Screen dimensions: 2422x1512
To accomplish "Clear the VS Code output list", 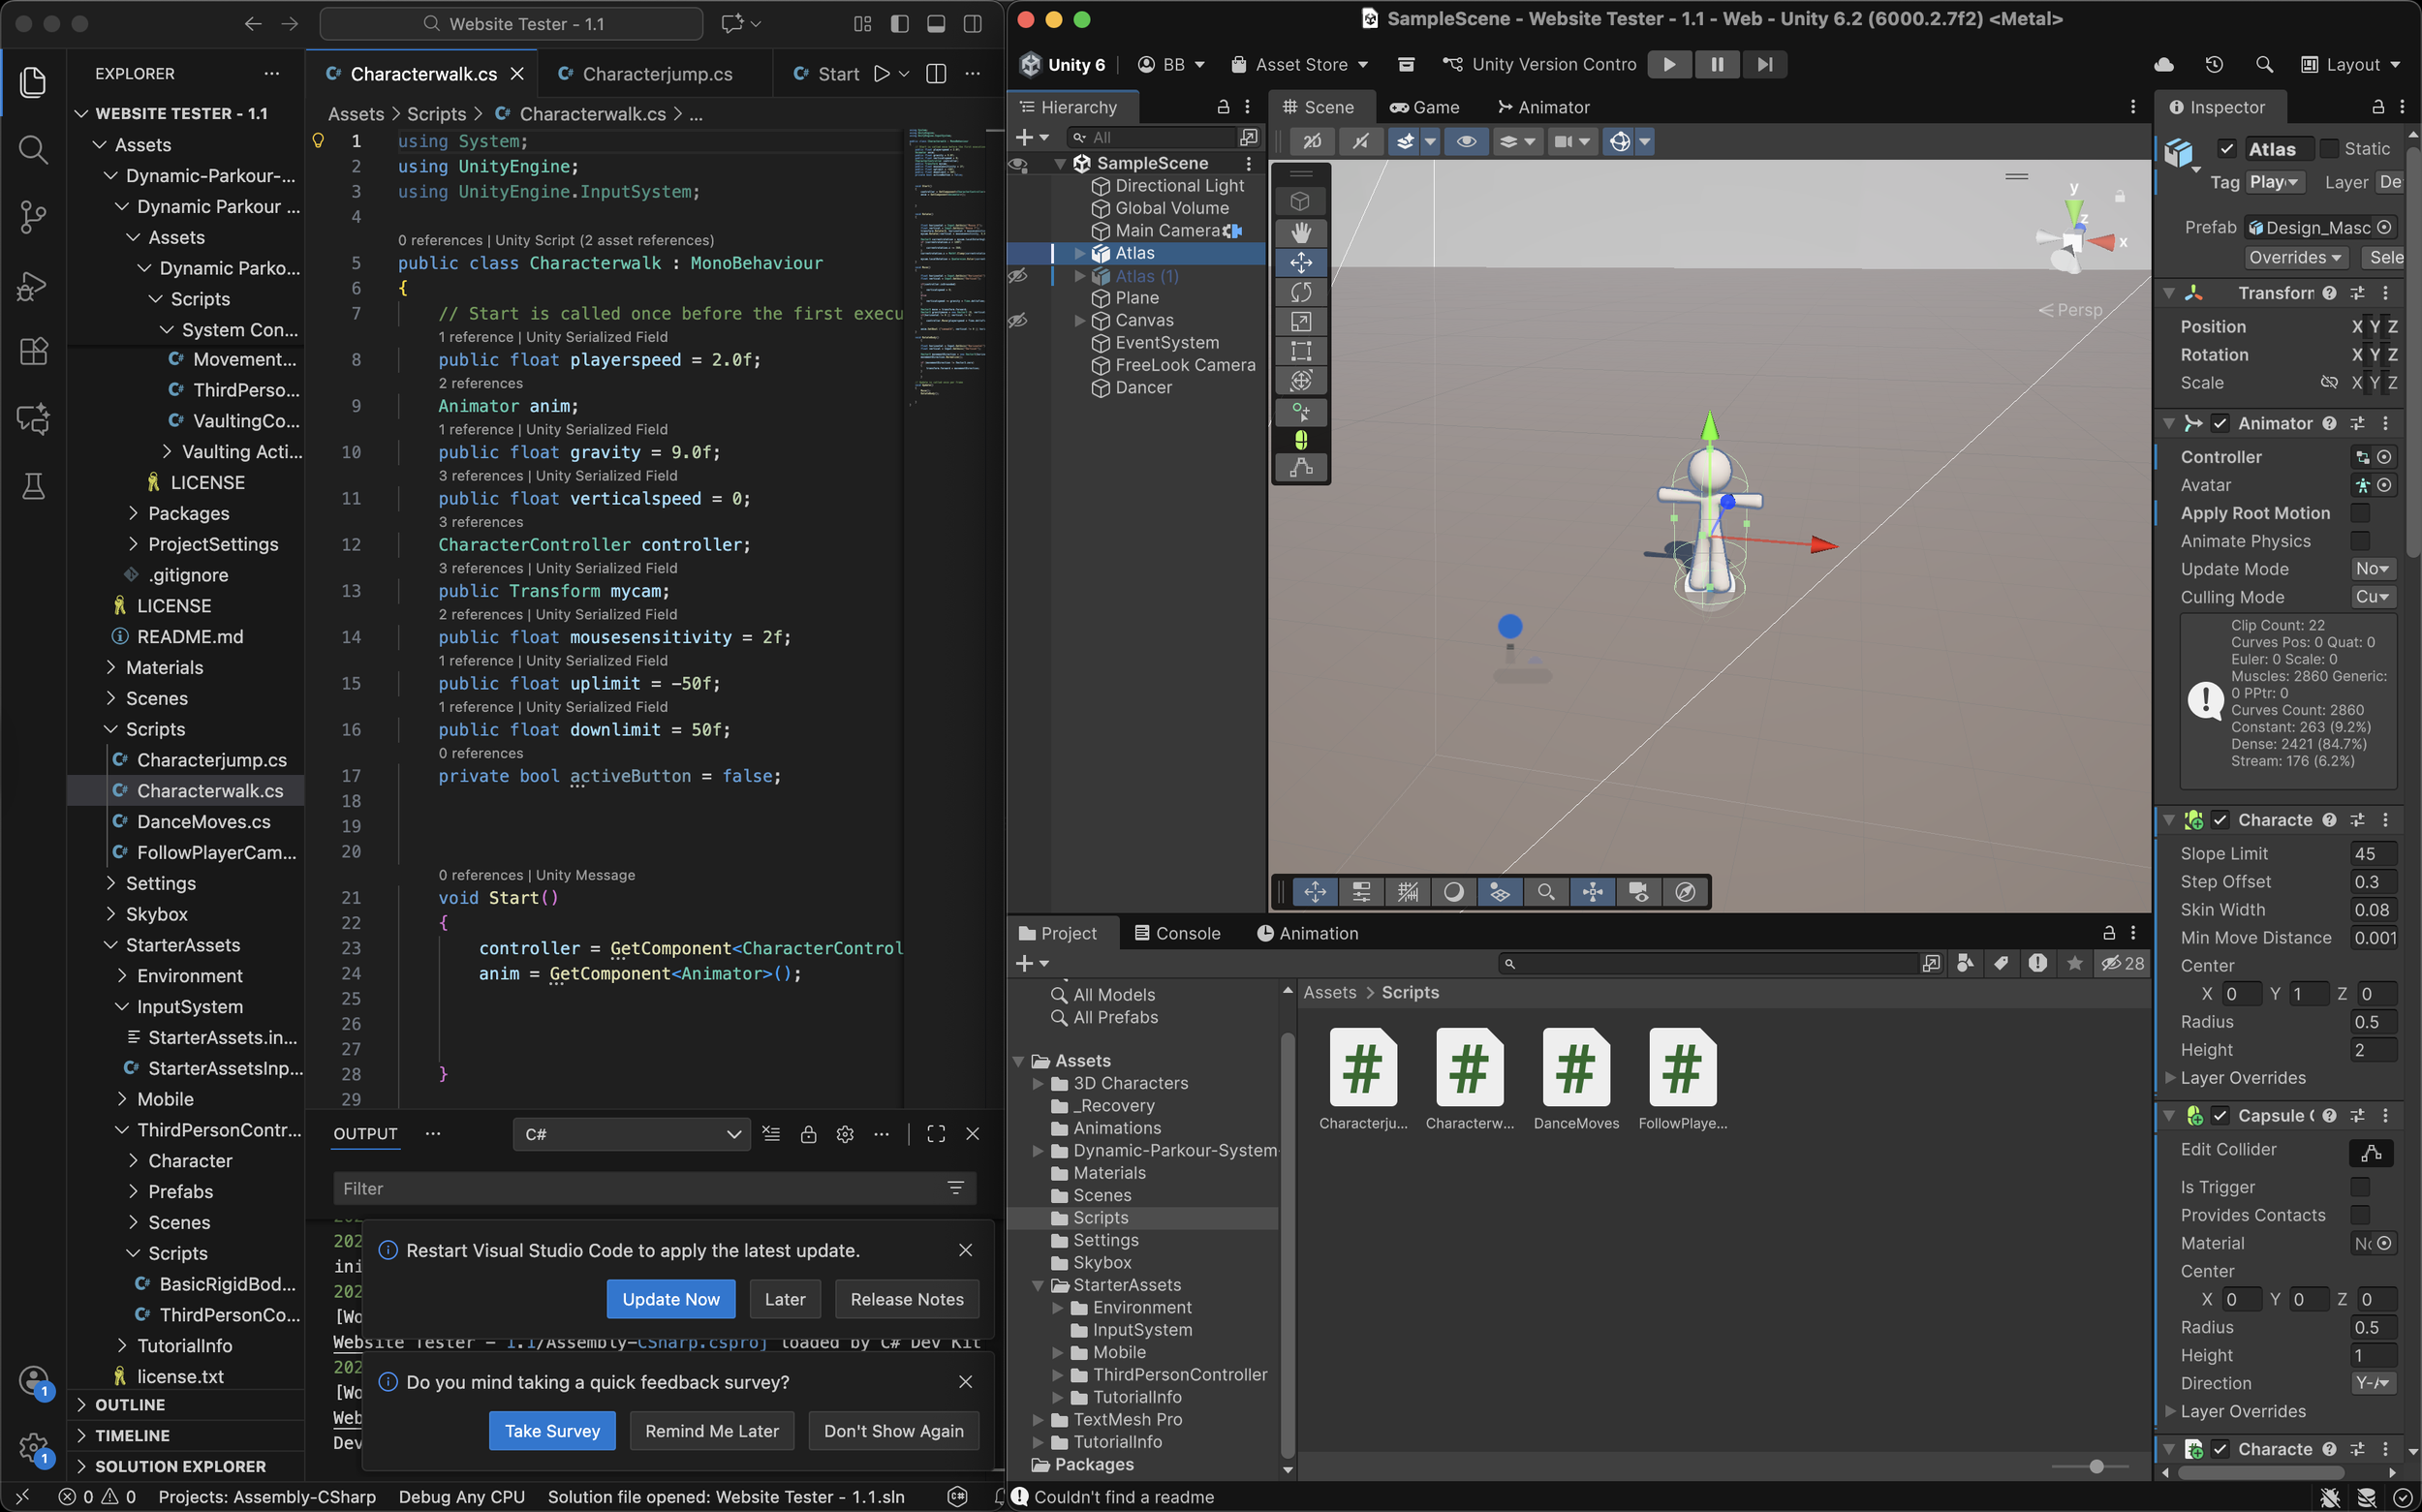I will [x=771, y=1134].
